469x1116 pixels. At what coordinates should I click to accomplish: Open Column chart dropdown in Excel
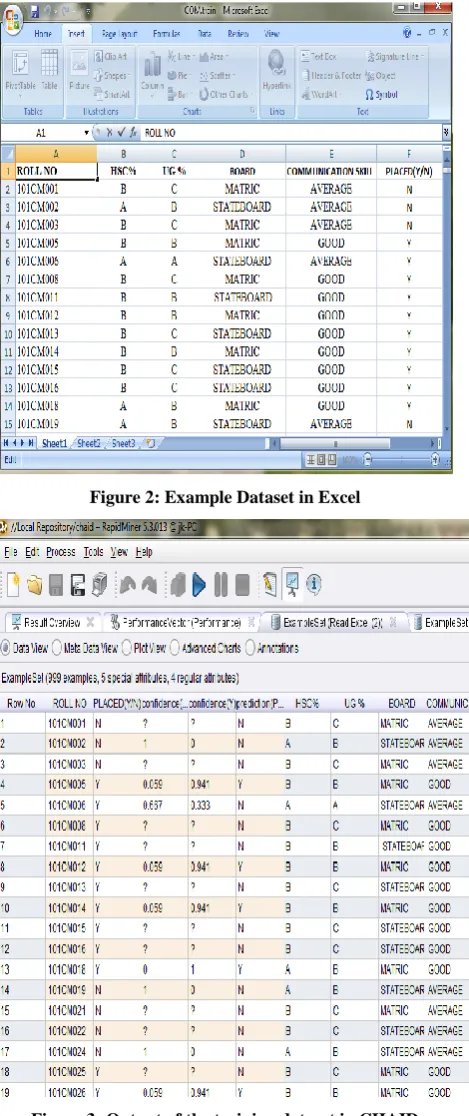click(152, 75)
